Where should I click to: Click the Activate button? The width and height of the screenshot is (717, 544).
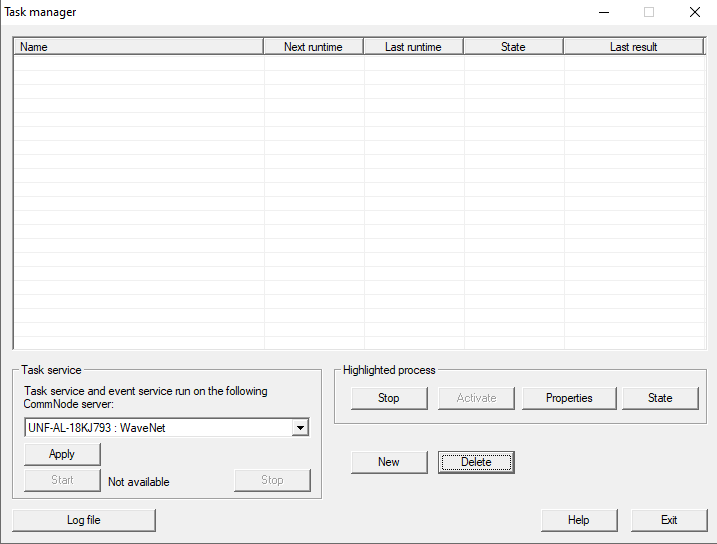tap(476, 398)
